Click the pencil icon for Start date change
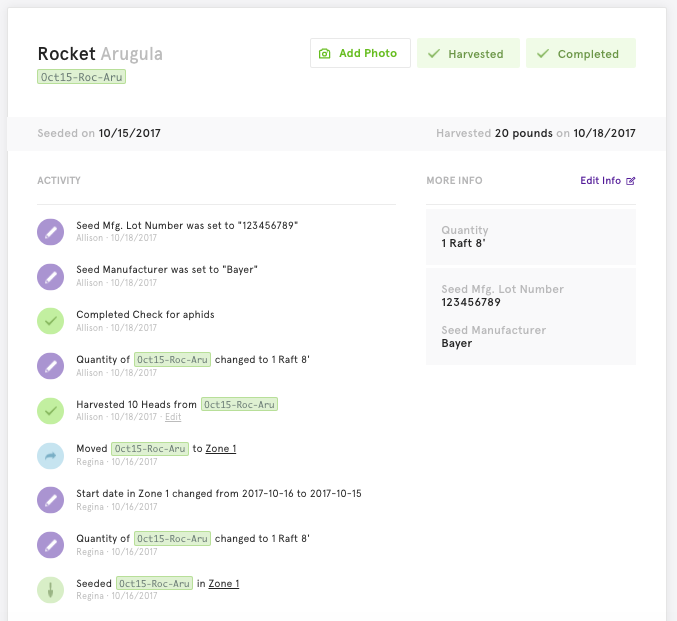 pos(51,500)
